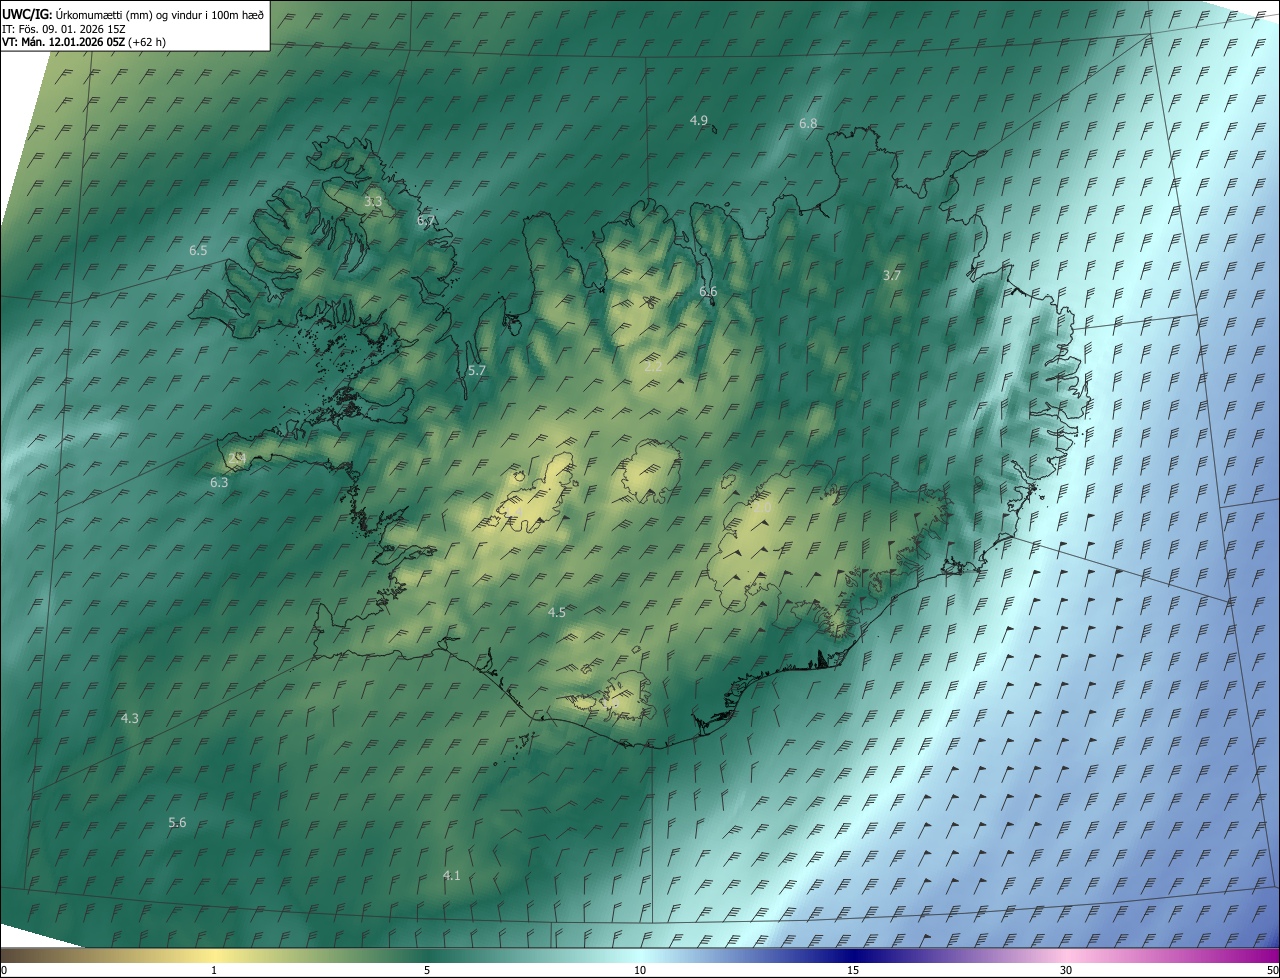Click the map value "4.9"
This screenshot has width=1280, height=978.
tap(699, 120)
